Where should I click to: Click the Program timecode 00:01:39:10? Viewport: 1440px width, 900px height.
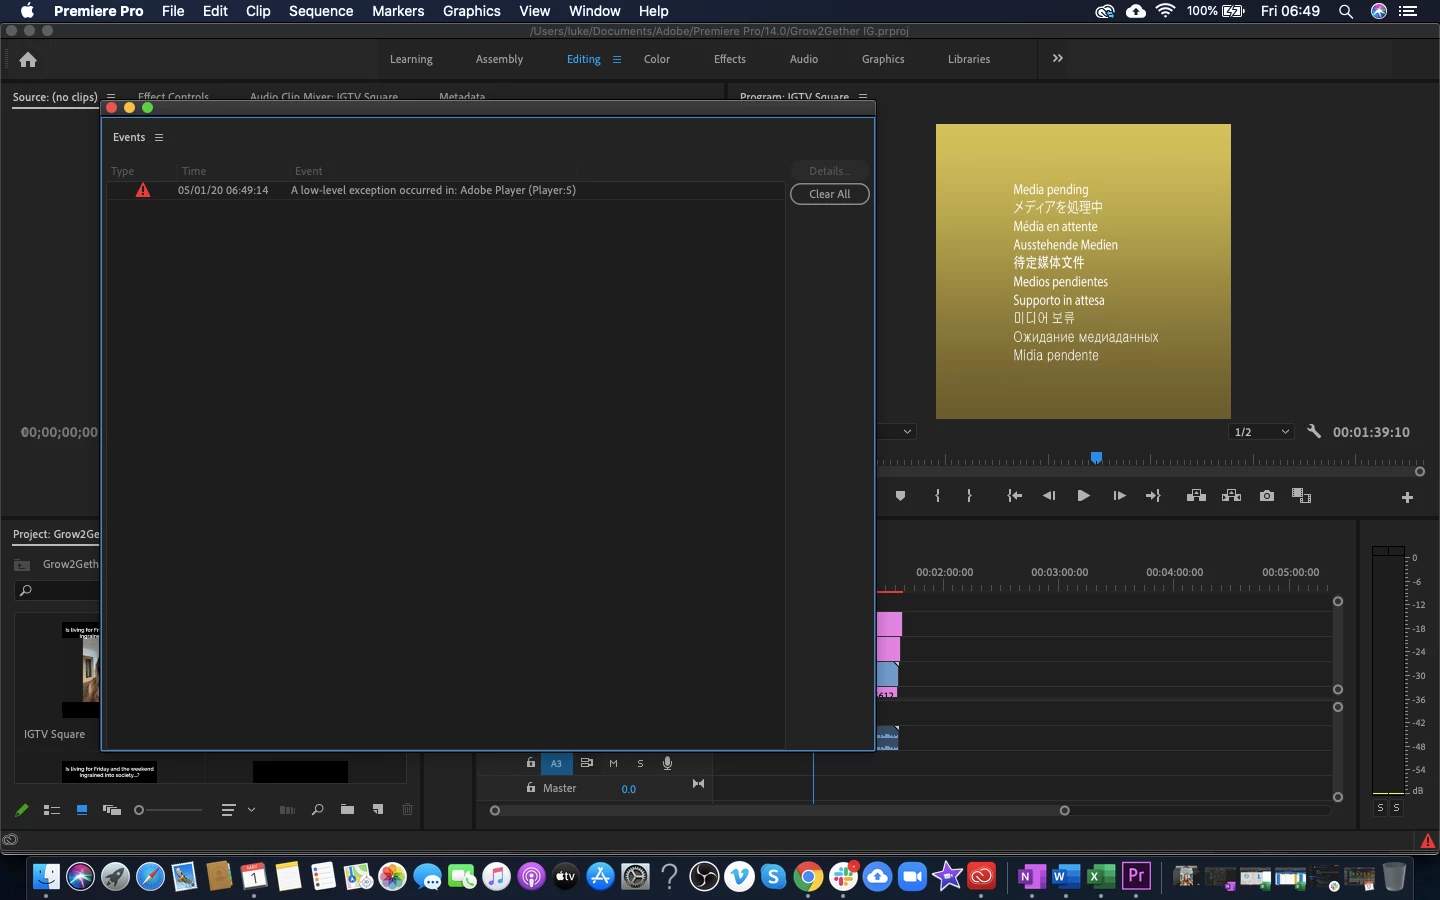(1371, 432)
